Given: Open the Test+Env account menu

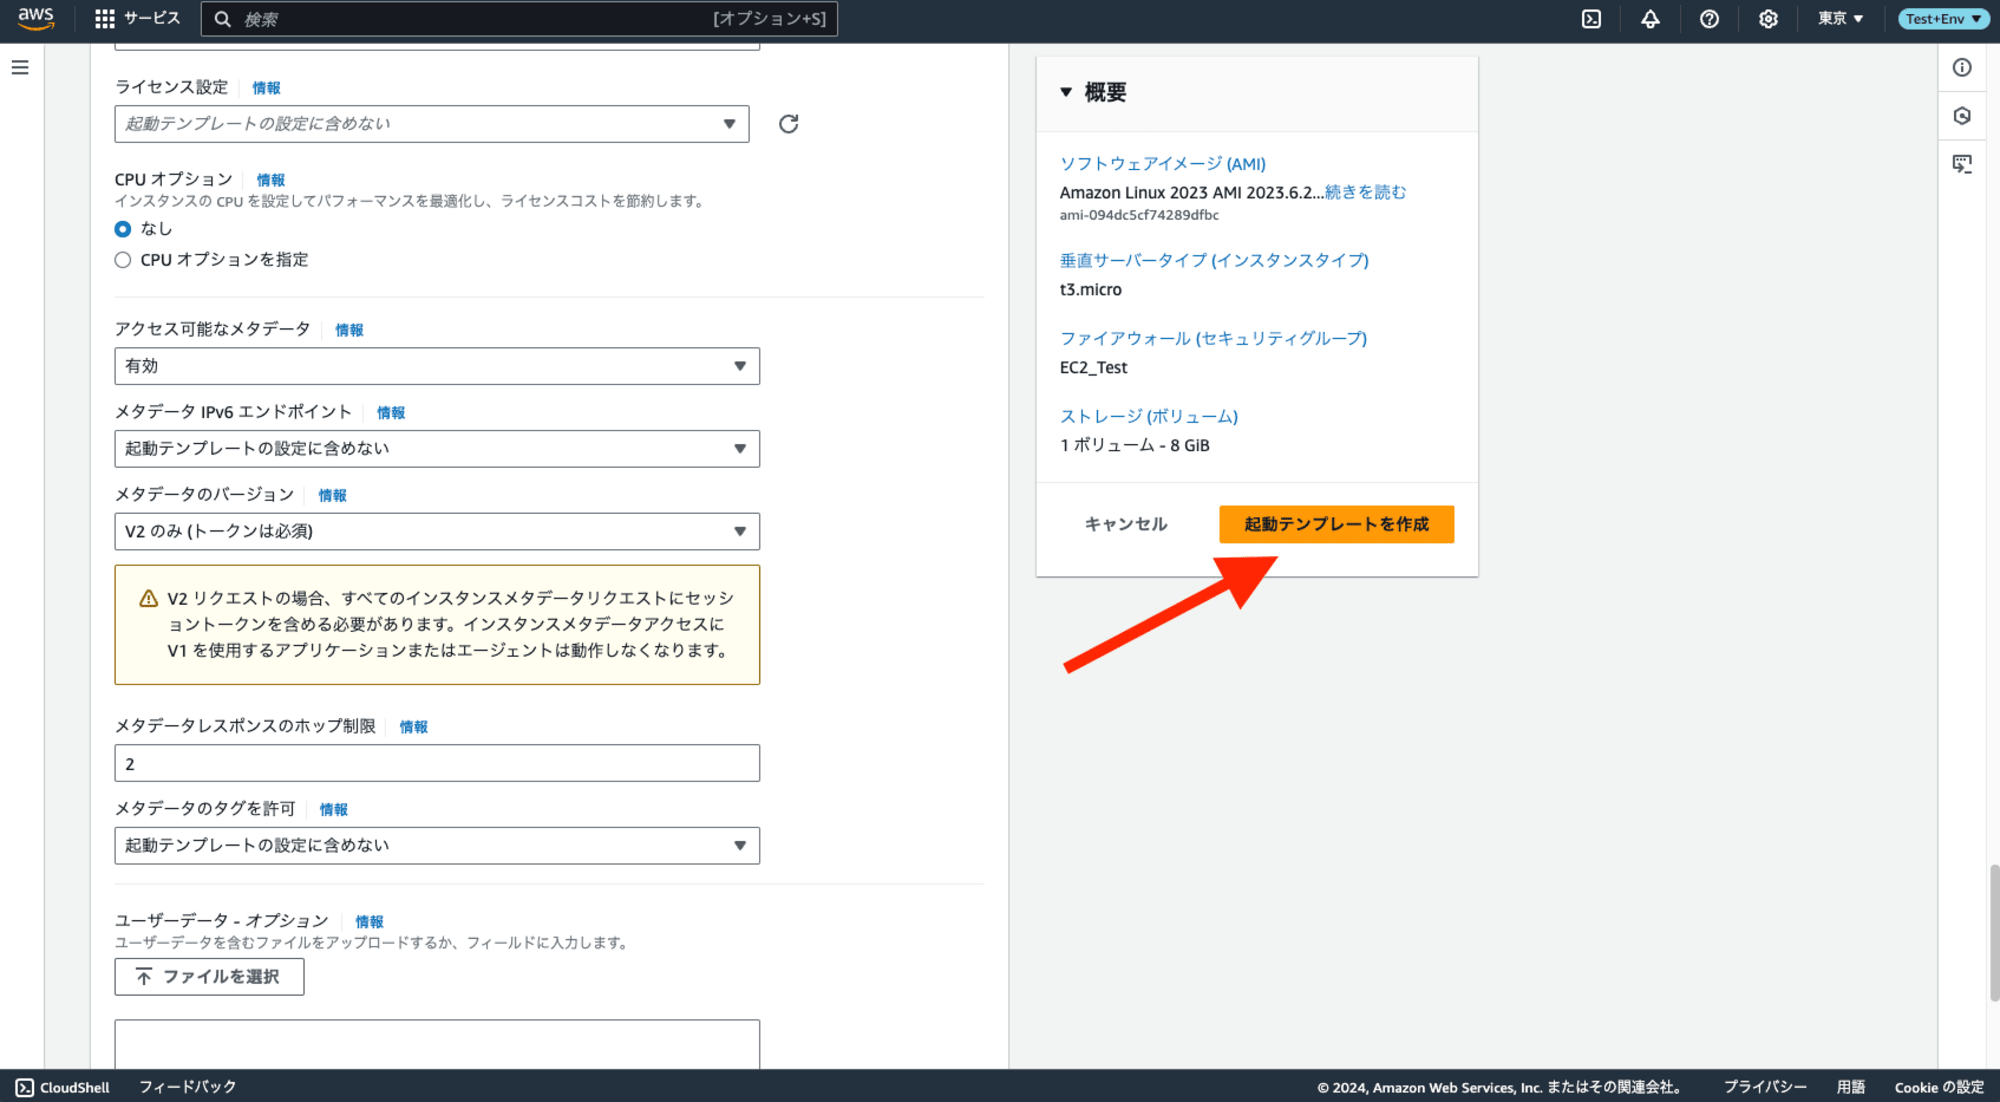Looking at the screenshot, I should (1943, 18).
